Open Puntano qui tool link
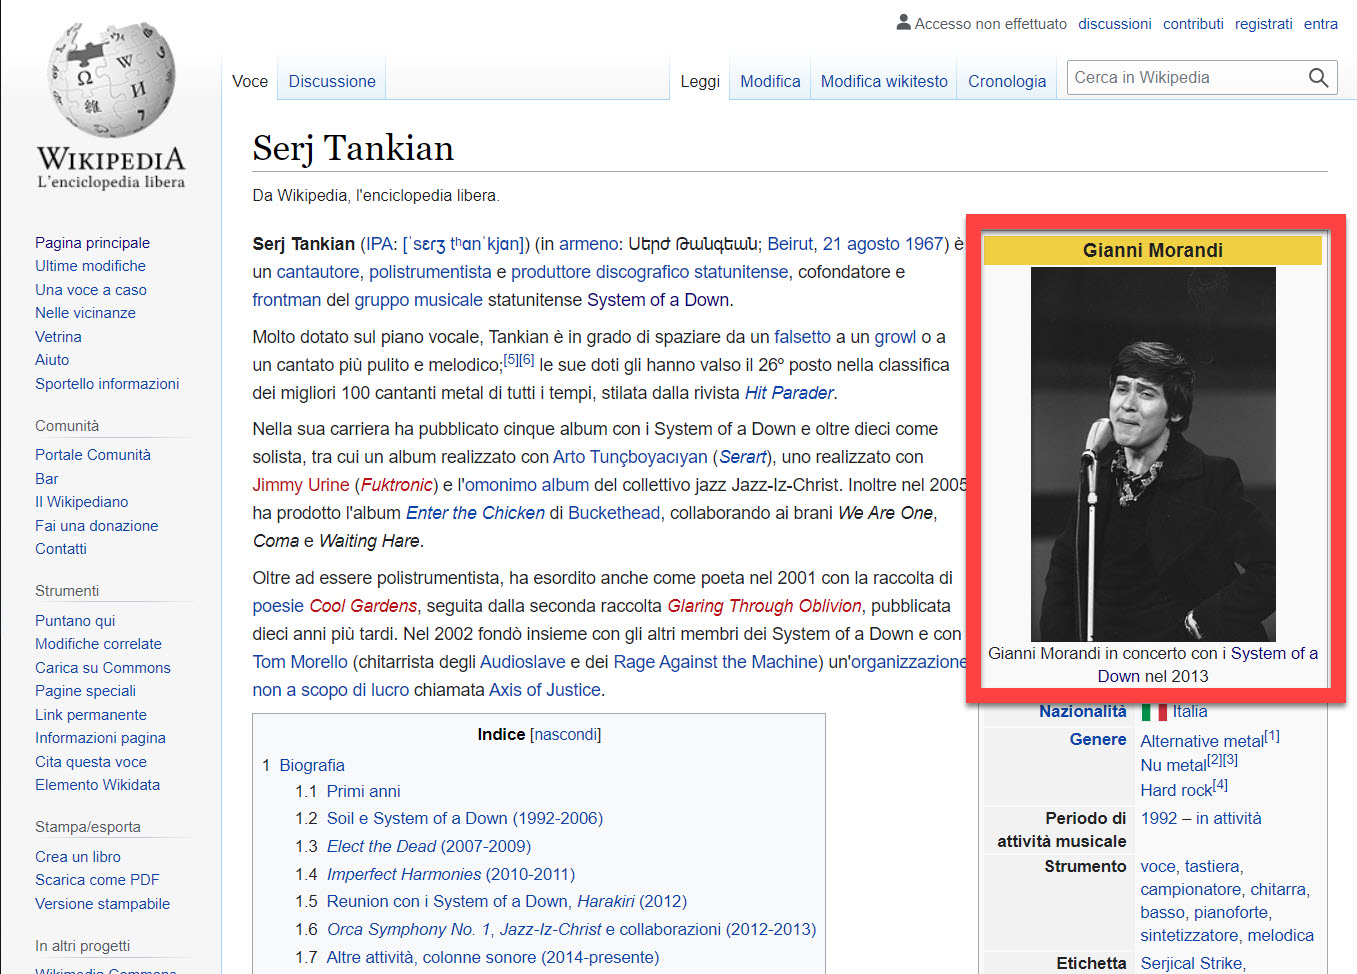This screenshot has width=1357, height=974. point(75,621)
